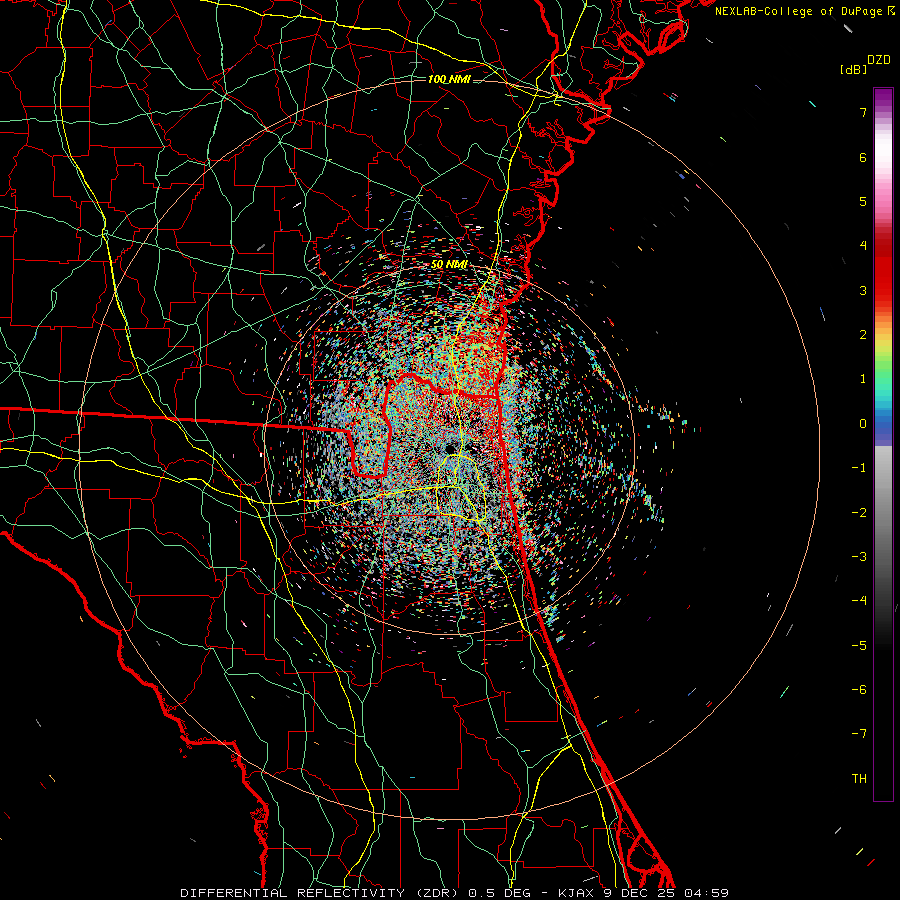Viewport: 900px width, 900px height.
Task: Click the 2 value on the color scale
Action: coord(863,335)
